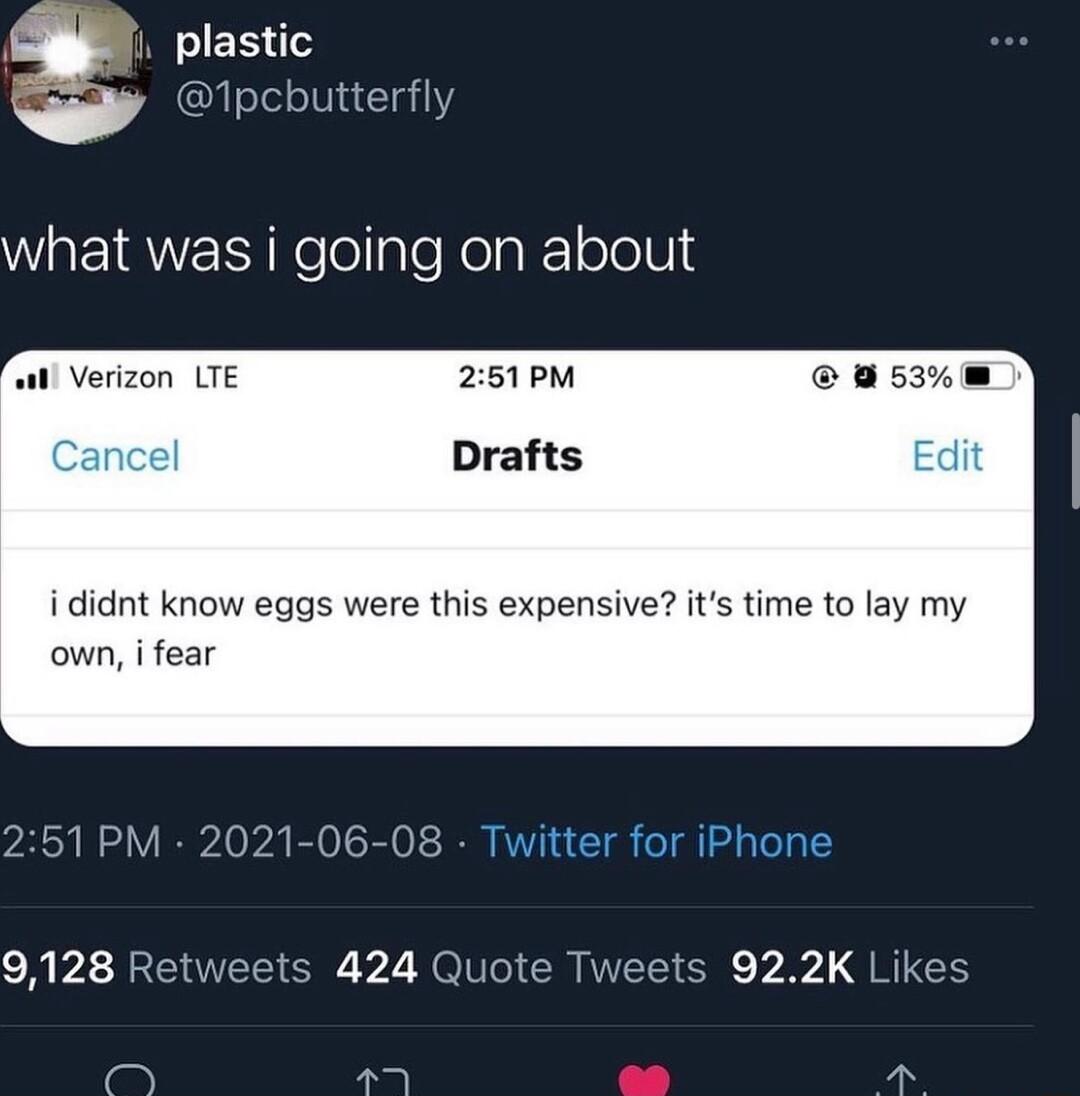
Task: View the 9,128 Retweets list
Action: [156, 967]
